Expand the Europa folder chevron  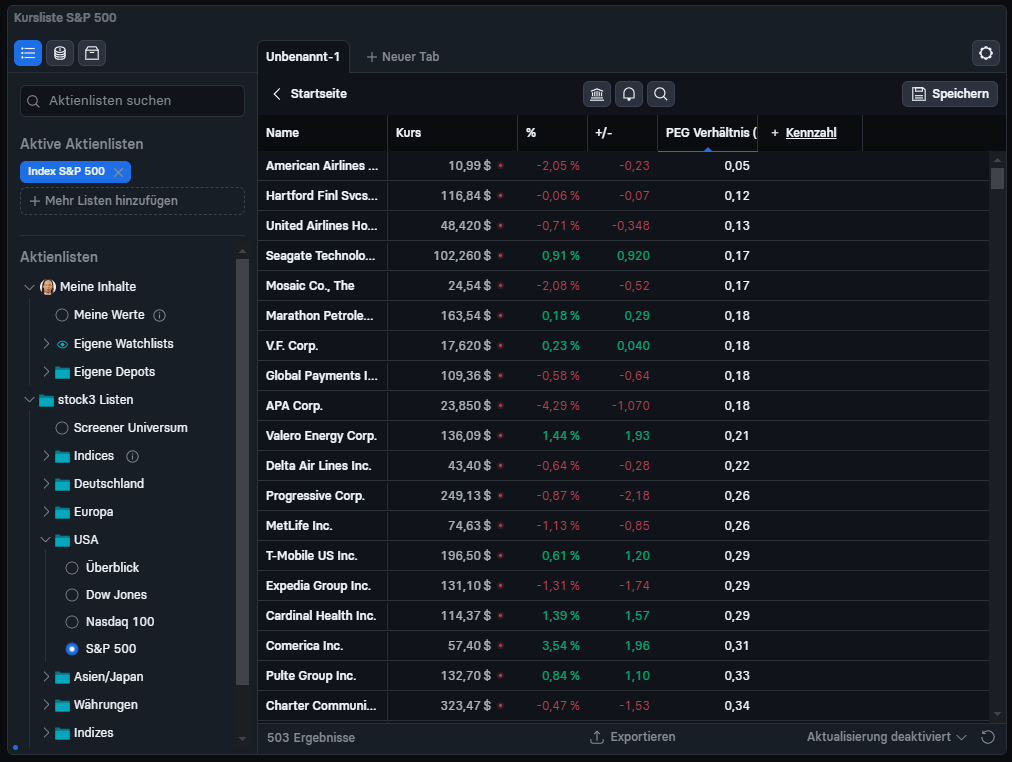point(46,512)
